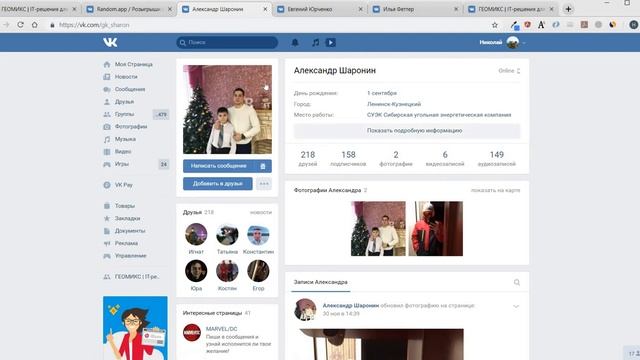Click the показать на карте link
Screen dimensions: 640x360
495,190
